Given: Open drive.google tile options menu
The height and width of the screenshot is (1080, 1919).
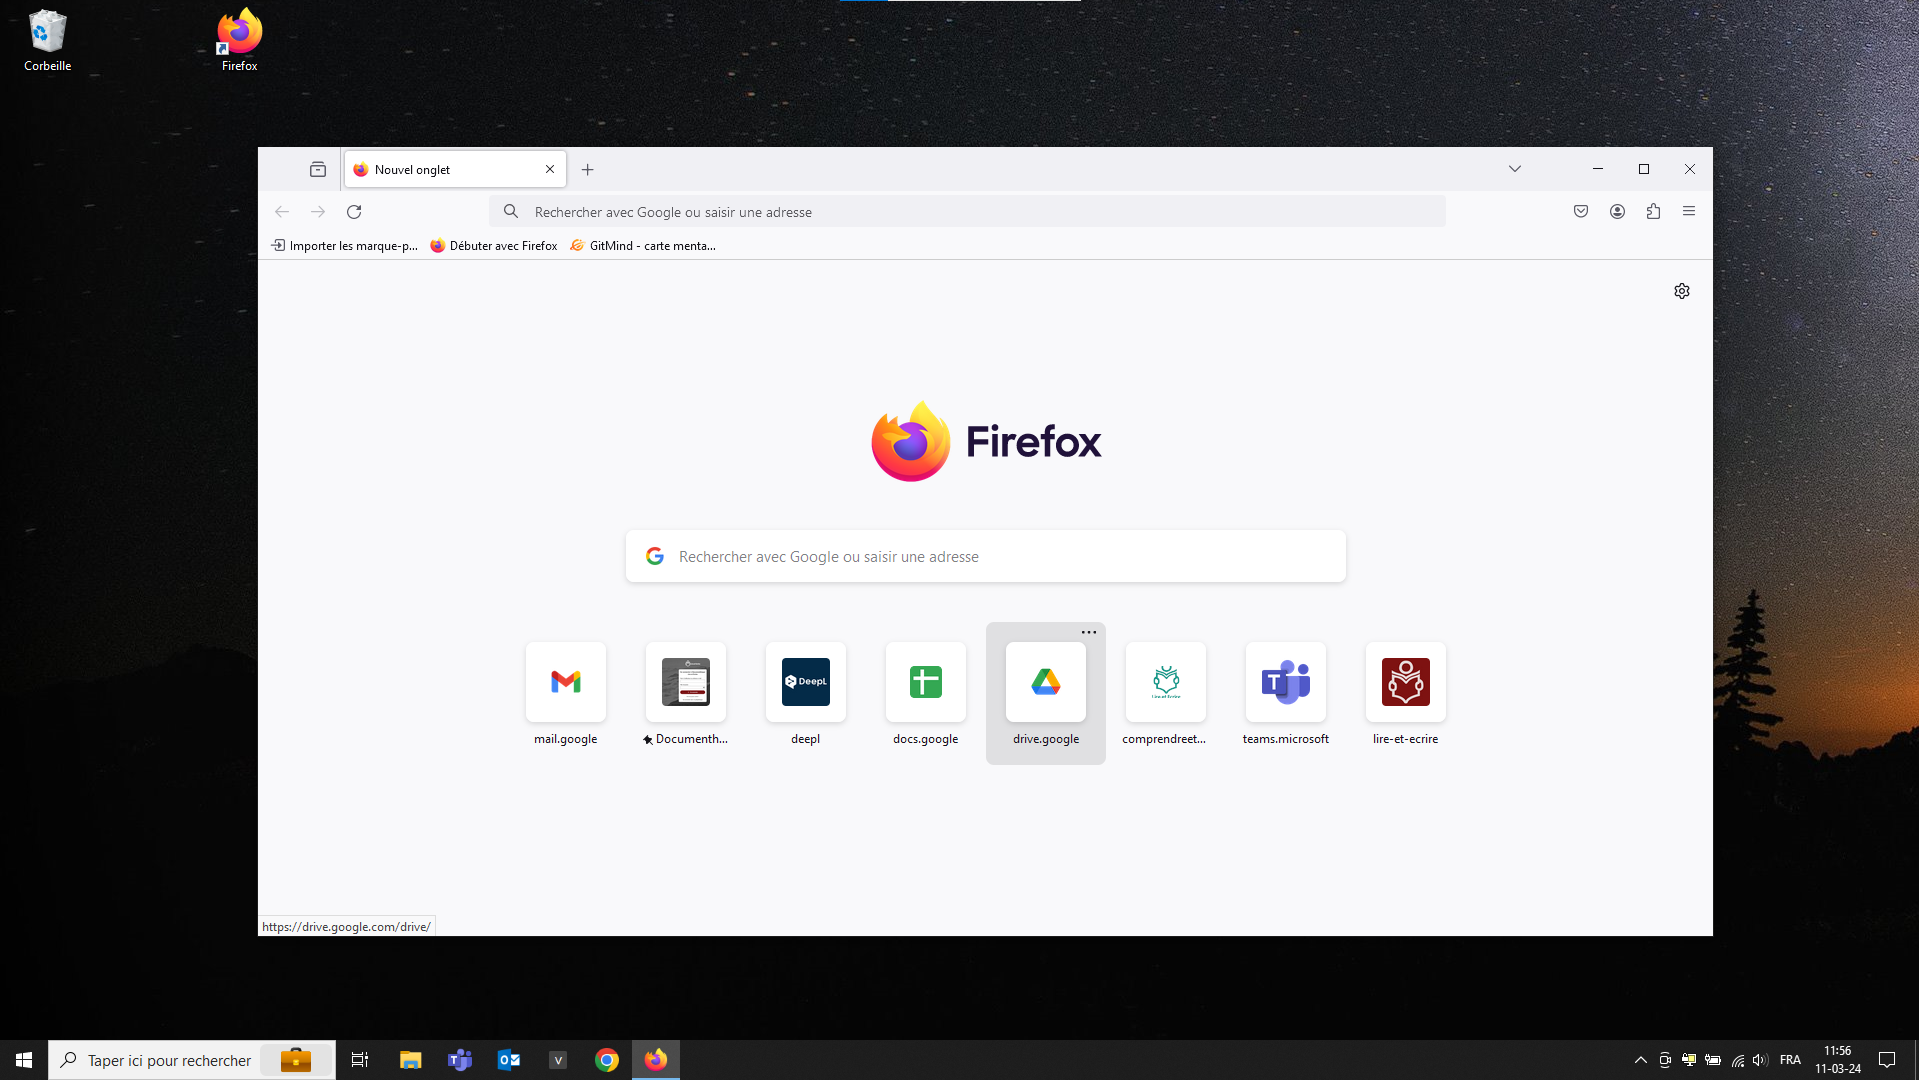Looking at the screenshot, I should (x=1089, y=632).
